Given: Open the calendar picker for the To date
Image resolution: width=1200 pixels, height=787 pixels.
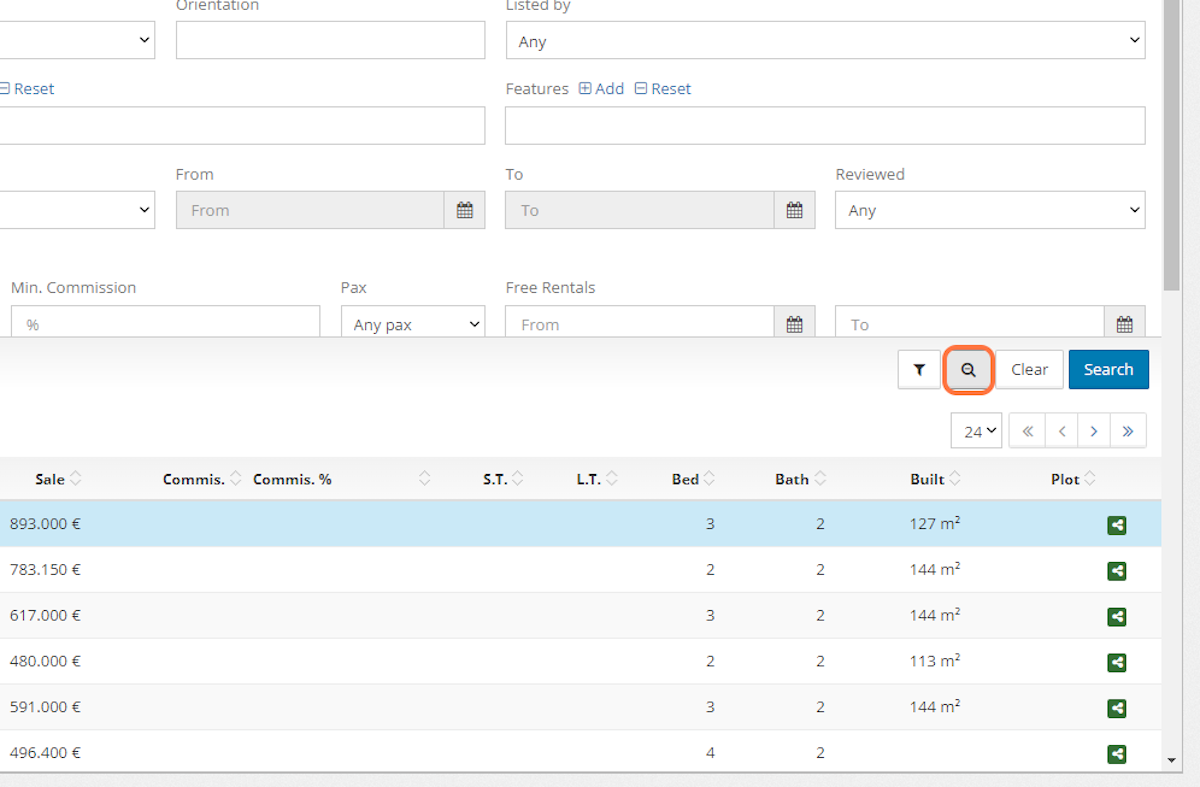Looking at the screenshot, I should click(x=794, y=210).
